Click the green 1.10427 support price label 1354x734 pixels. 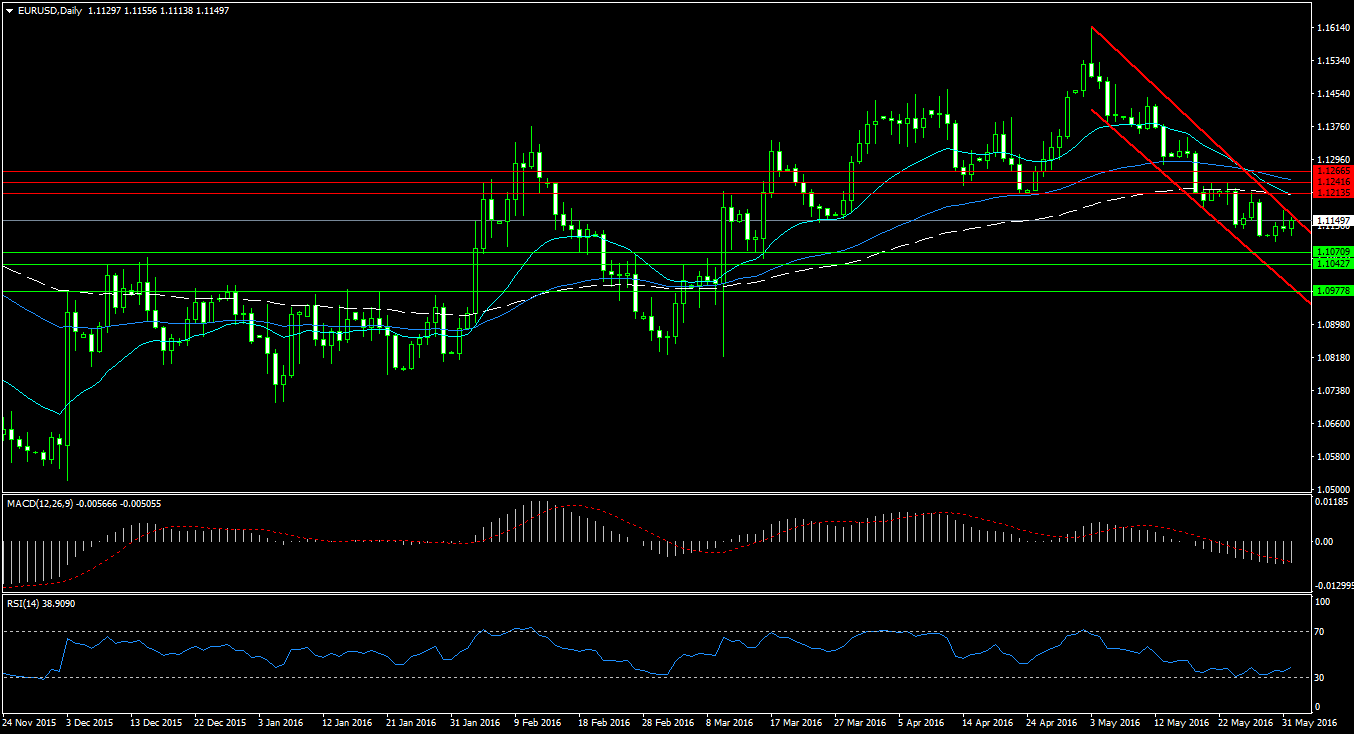click(1332, 263)
